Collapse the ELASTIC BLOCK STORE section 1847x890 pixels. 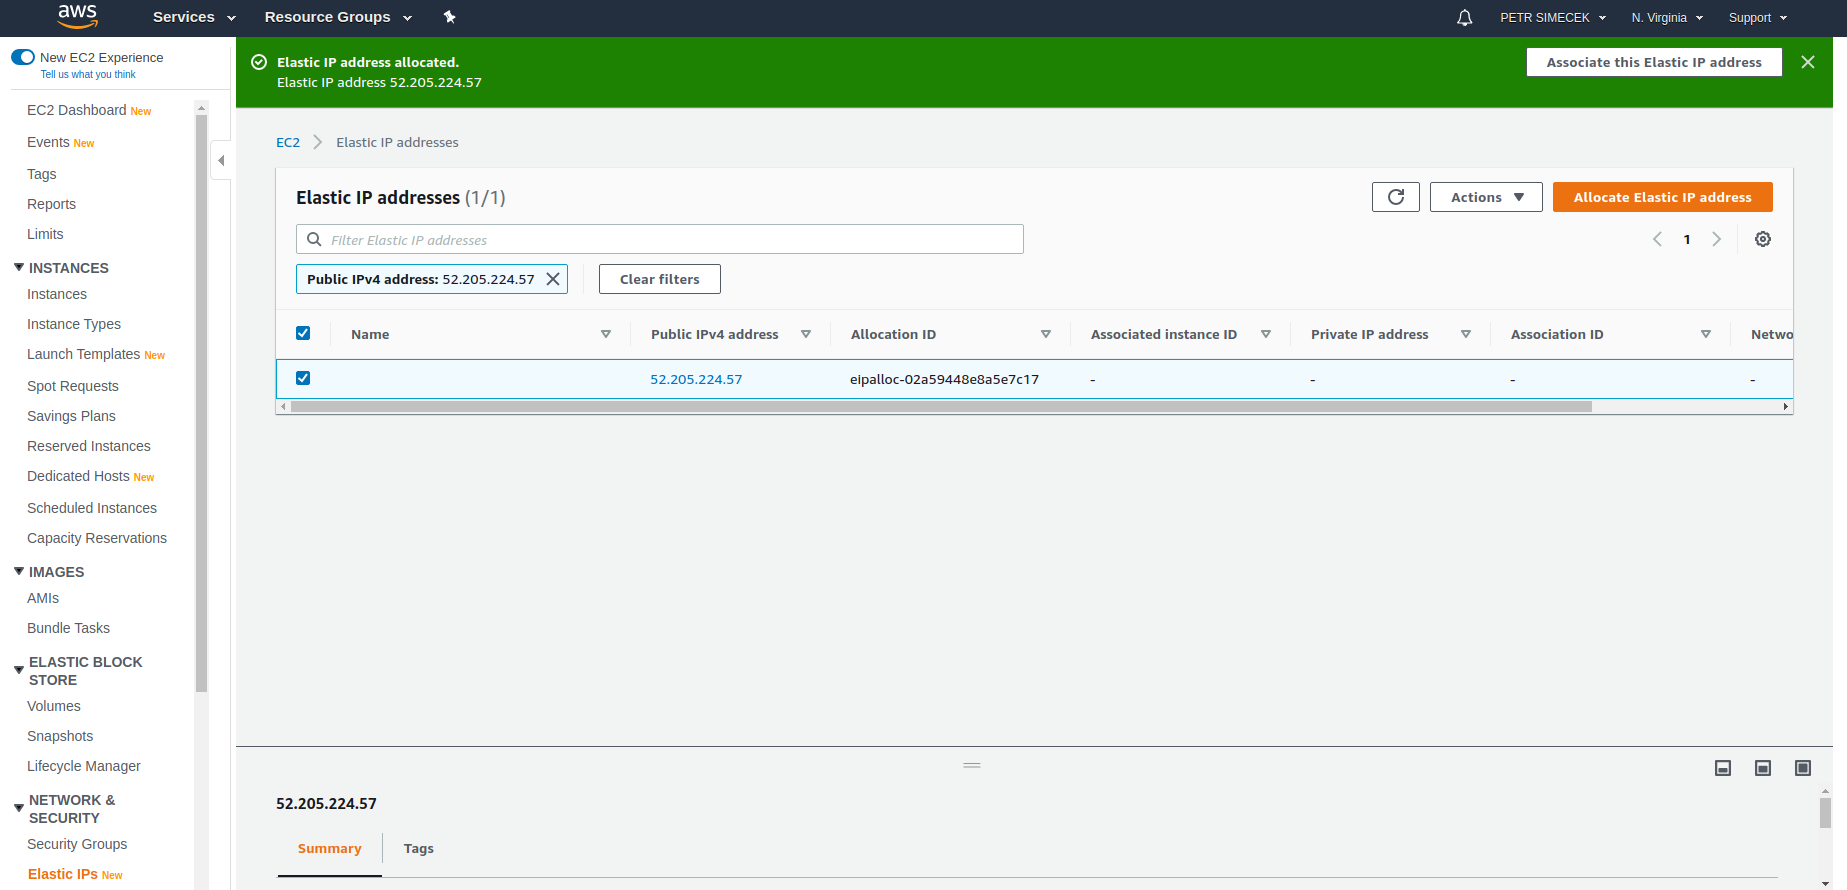tap(19, 670)
